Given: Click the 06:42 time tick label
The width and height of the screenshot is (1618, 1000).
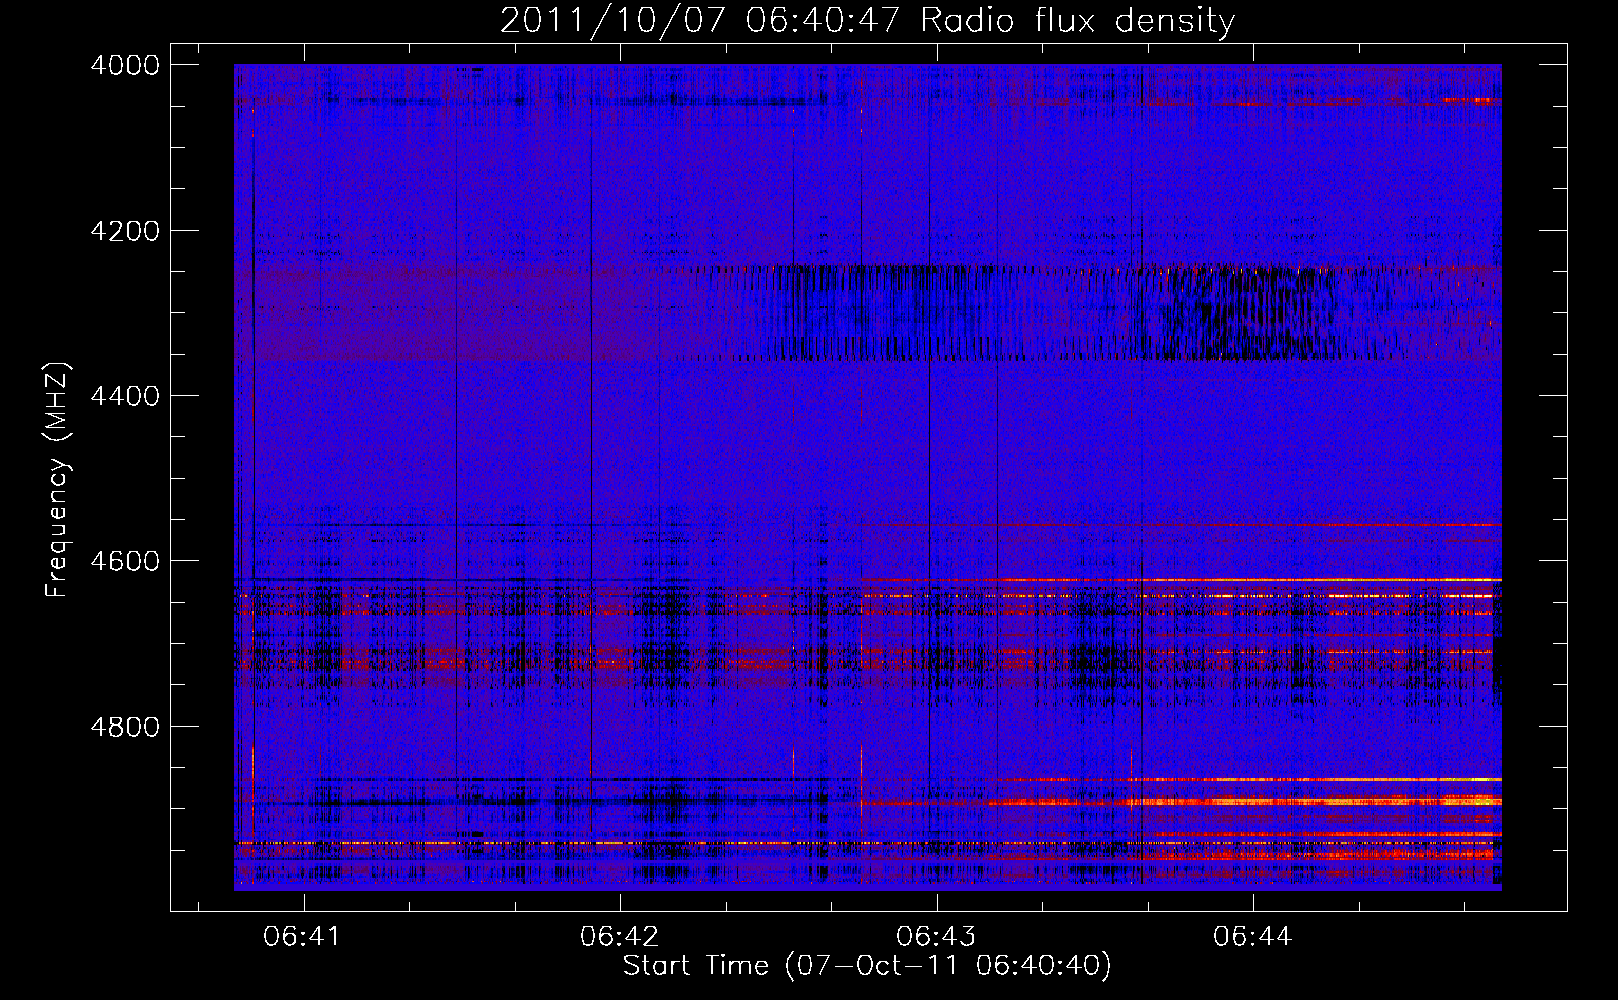Looking at the screenshot, I should point(620,937).
